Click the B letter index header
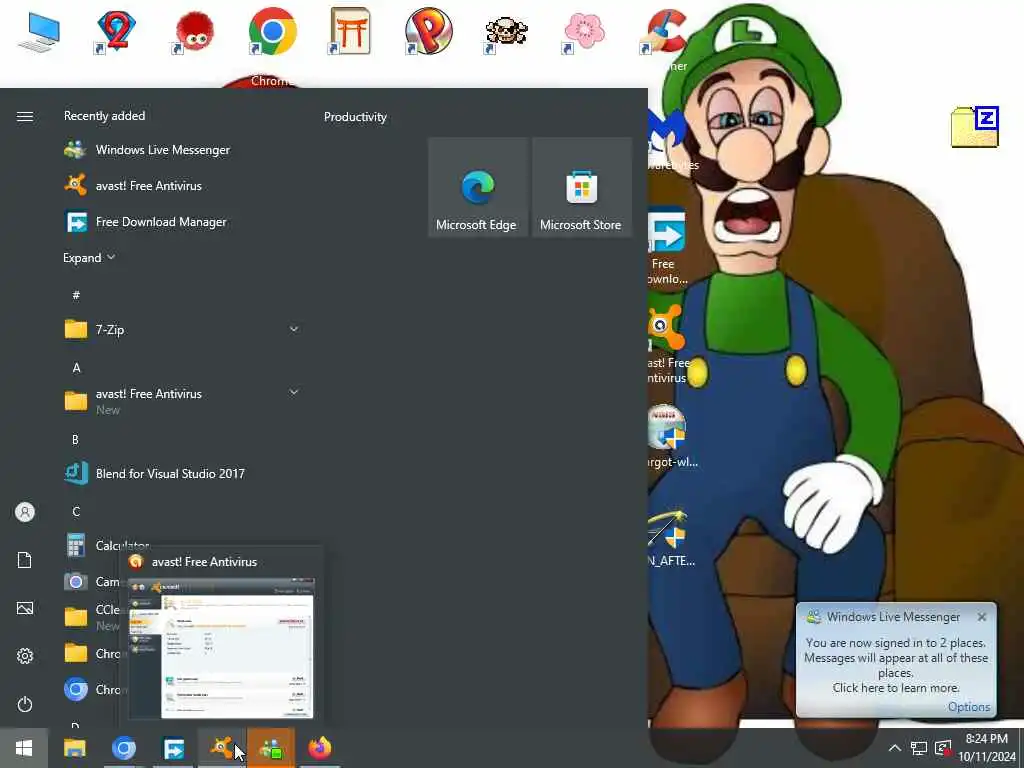Screen dimensions: 1024x768 76,440
